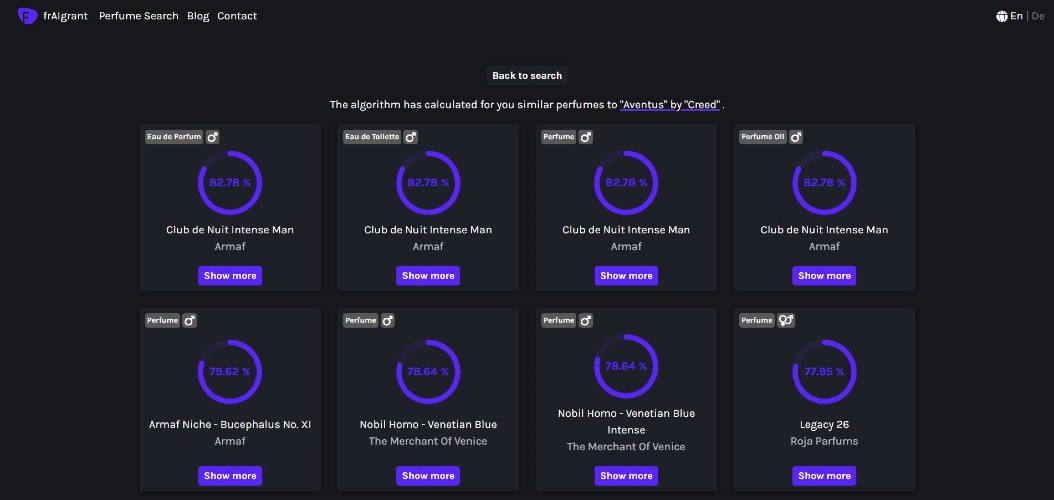The image size is (1054, 500).
Task: Click the frAIgrant purple logo icon
Action: [28, 15]
